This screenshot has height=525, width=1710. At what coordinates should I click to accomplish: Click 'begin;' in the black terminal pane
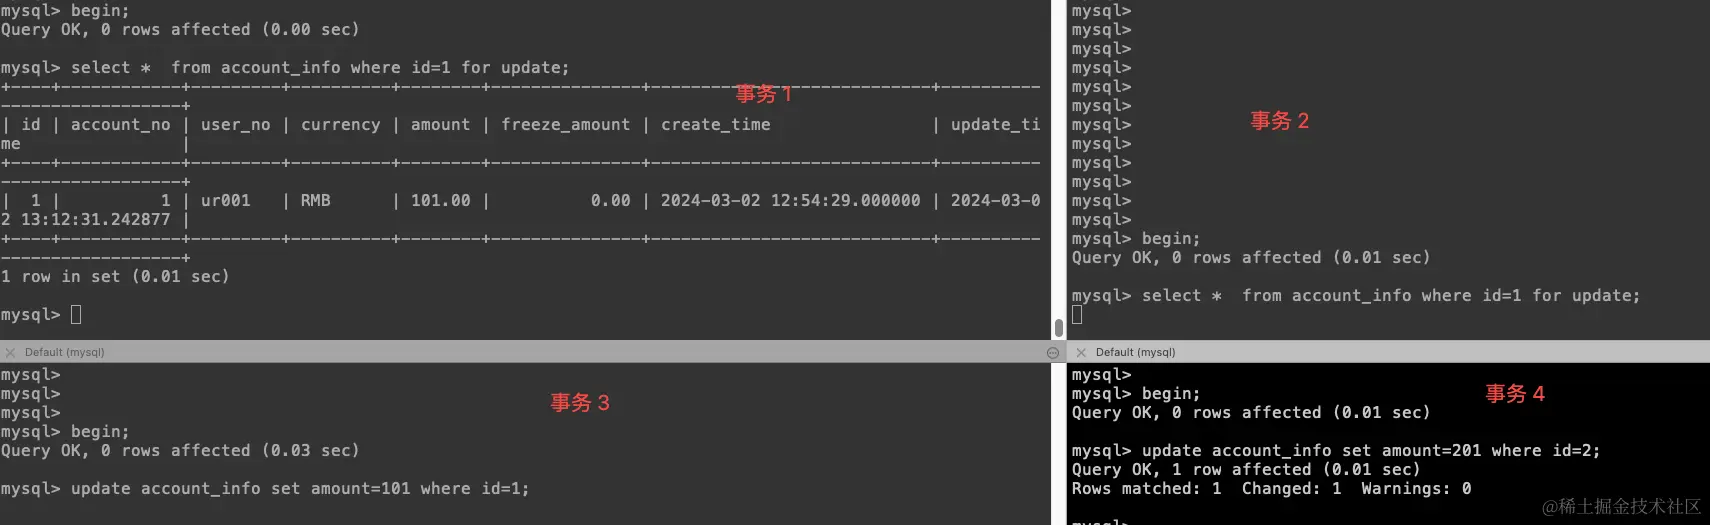click(x=1171, y=394)
